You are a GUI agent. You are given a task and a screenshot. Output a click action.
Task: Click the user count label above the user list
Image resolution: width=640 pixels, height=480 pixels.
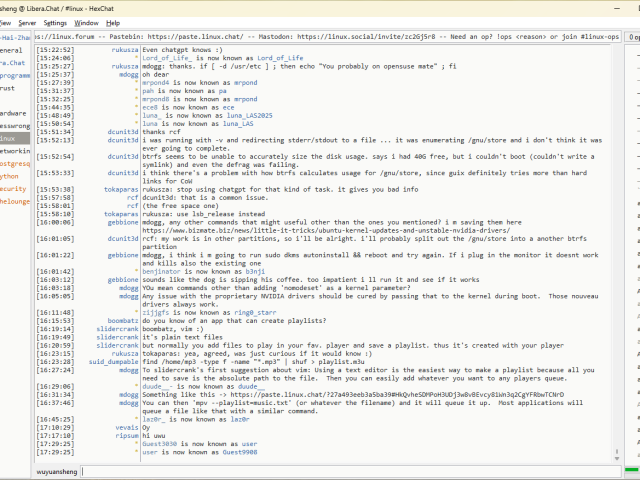coord(632,37)
